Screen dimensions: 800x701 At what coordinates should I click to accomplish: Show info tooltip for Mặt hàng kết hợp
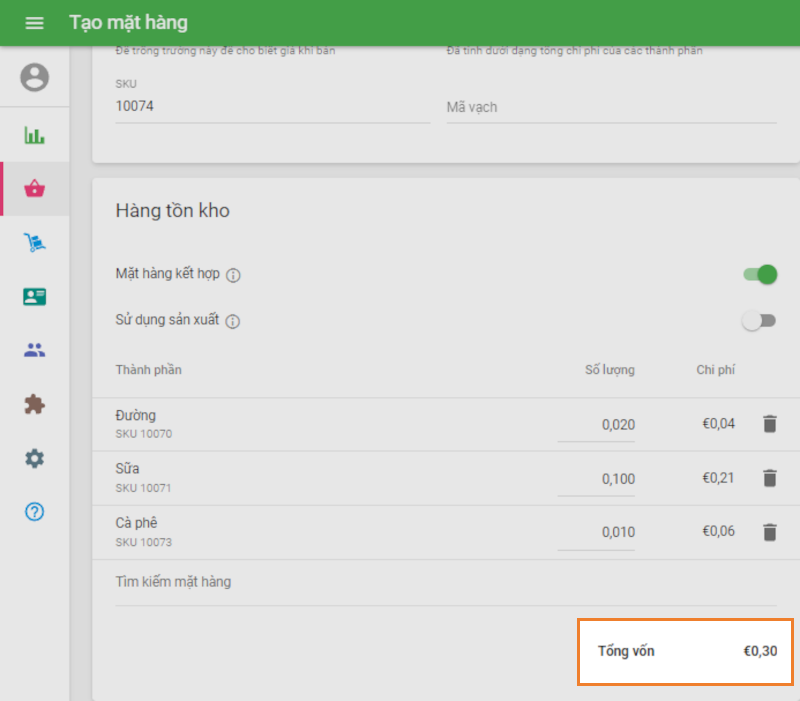click(x=233, y=275)
